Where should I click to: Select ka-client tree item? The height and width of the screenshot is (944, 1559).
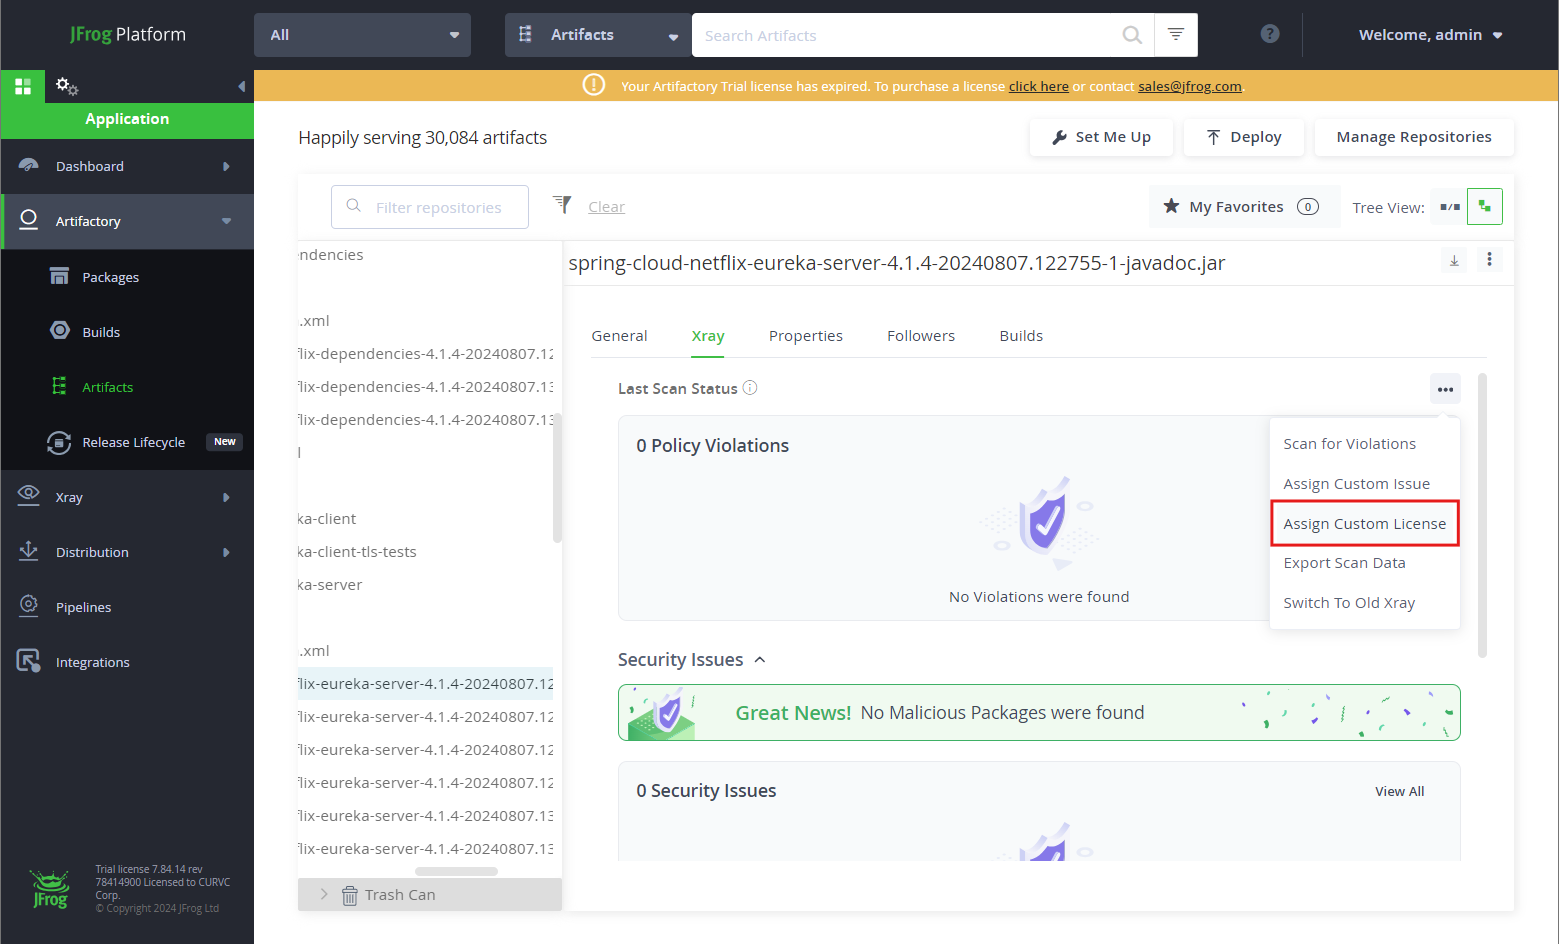pos(328,519)
